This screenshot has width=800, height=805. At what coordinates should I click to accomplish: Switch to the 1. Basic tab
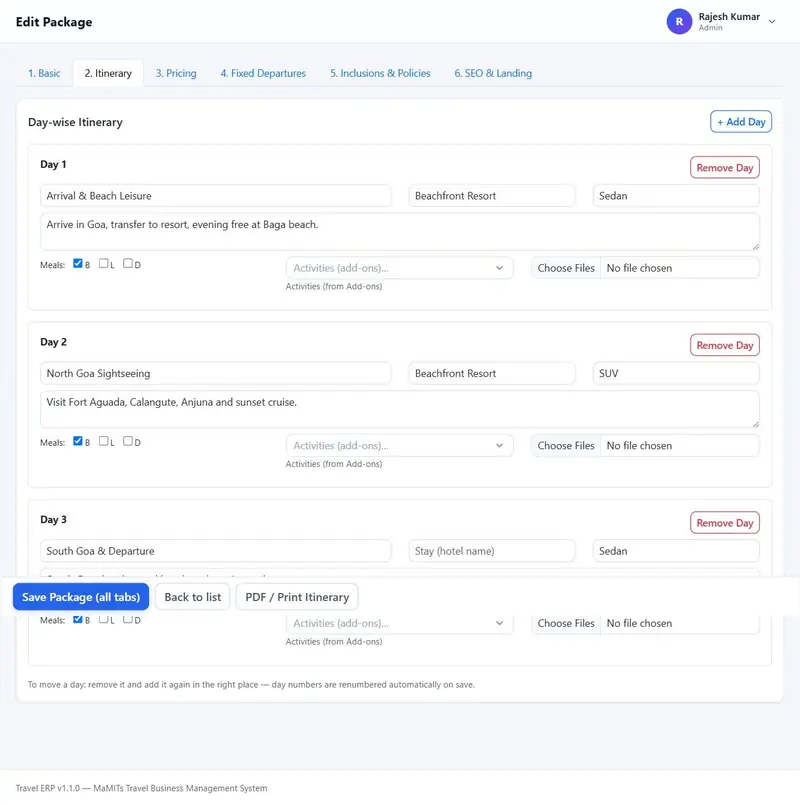44,73
